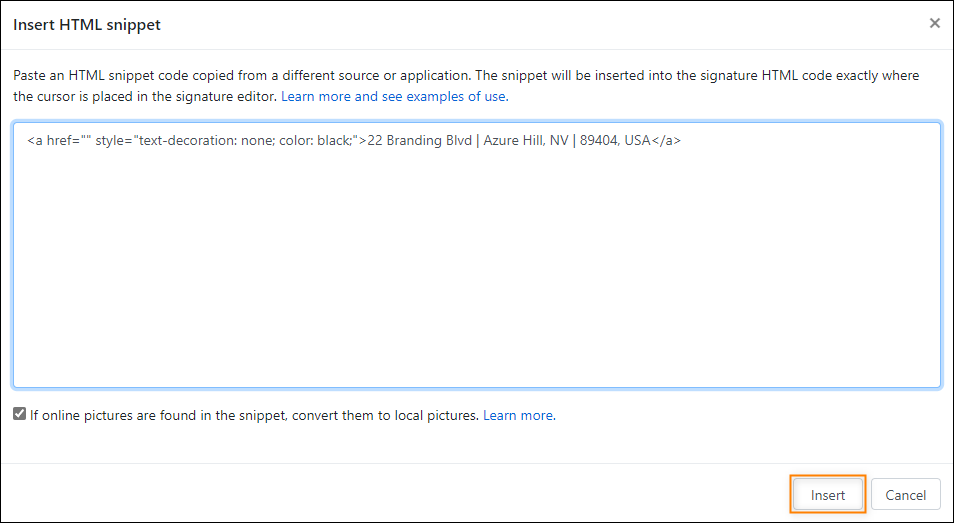Viewport: 954px width, 523px height.
Task: Close the Insert HTML snippet dialog
Action: [935, 24]
